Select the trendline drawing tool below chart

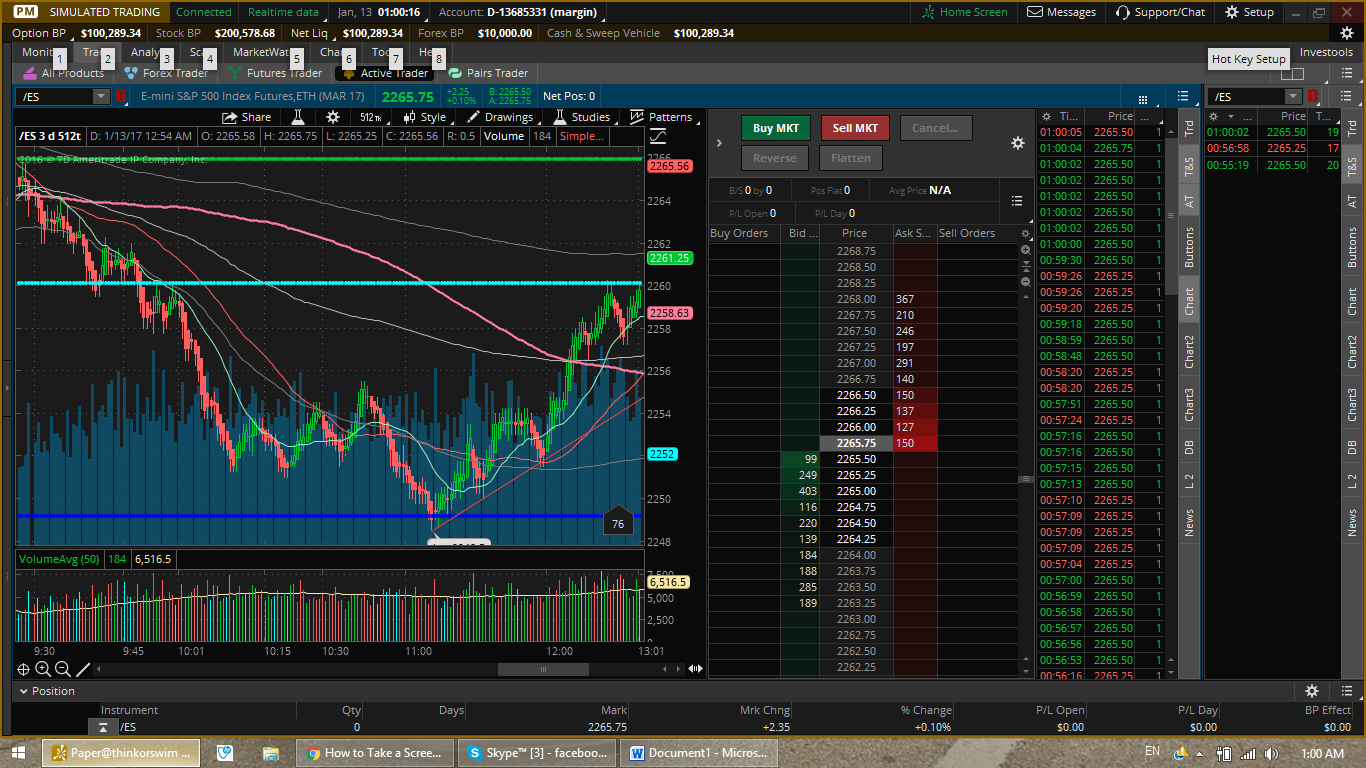tap(83, 669)
